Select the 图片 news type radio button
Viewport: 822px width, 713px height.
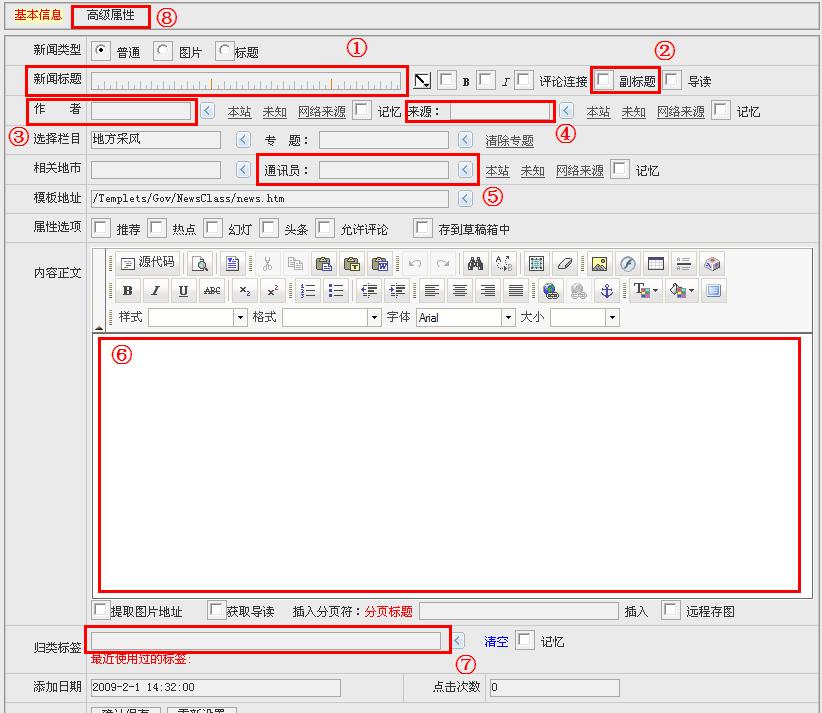[x=163, y=51]
